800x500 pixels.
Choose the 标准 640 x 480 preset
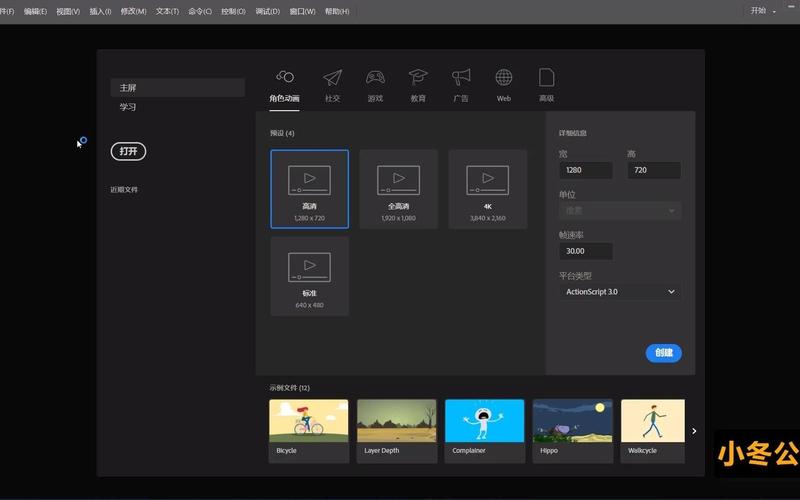tap(310, 276)
